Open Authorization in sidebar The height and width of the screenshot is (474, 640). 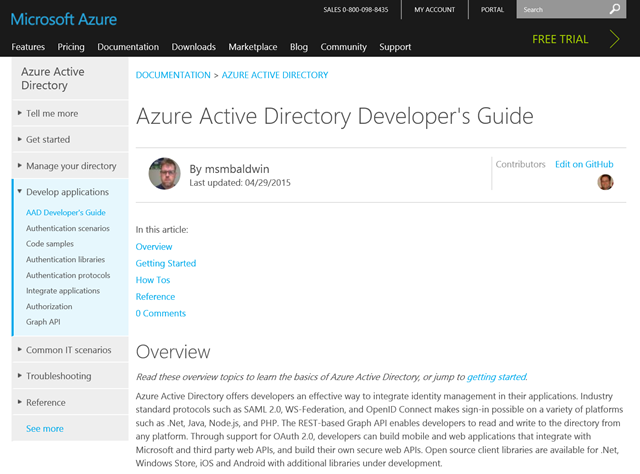click(x=49, y=307)
